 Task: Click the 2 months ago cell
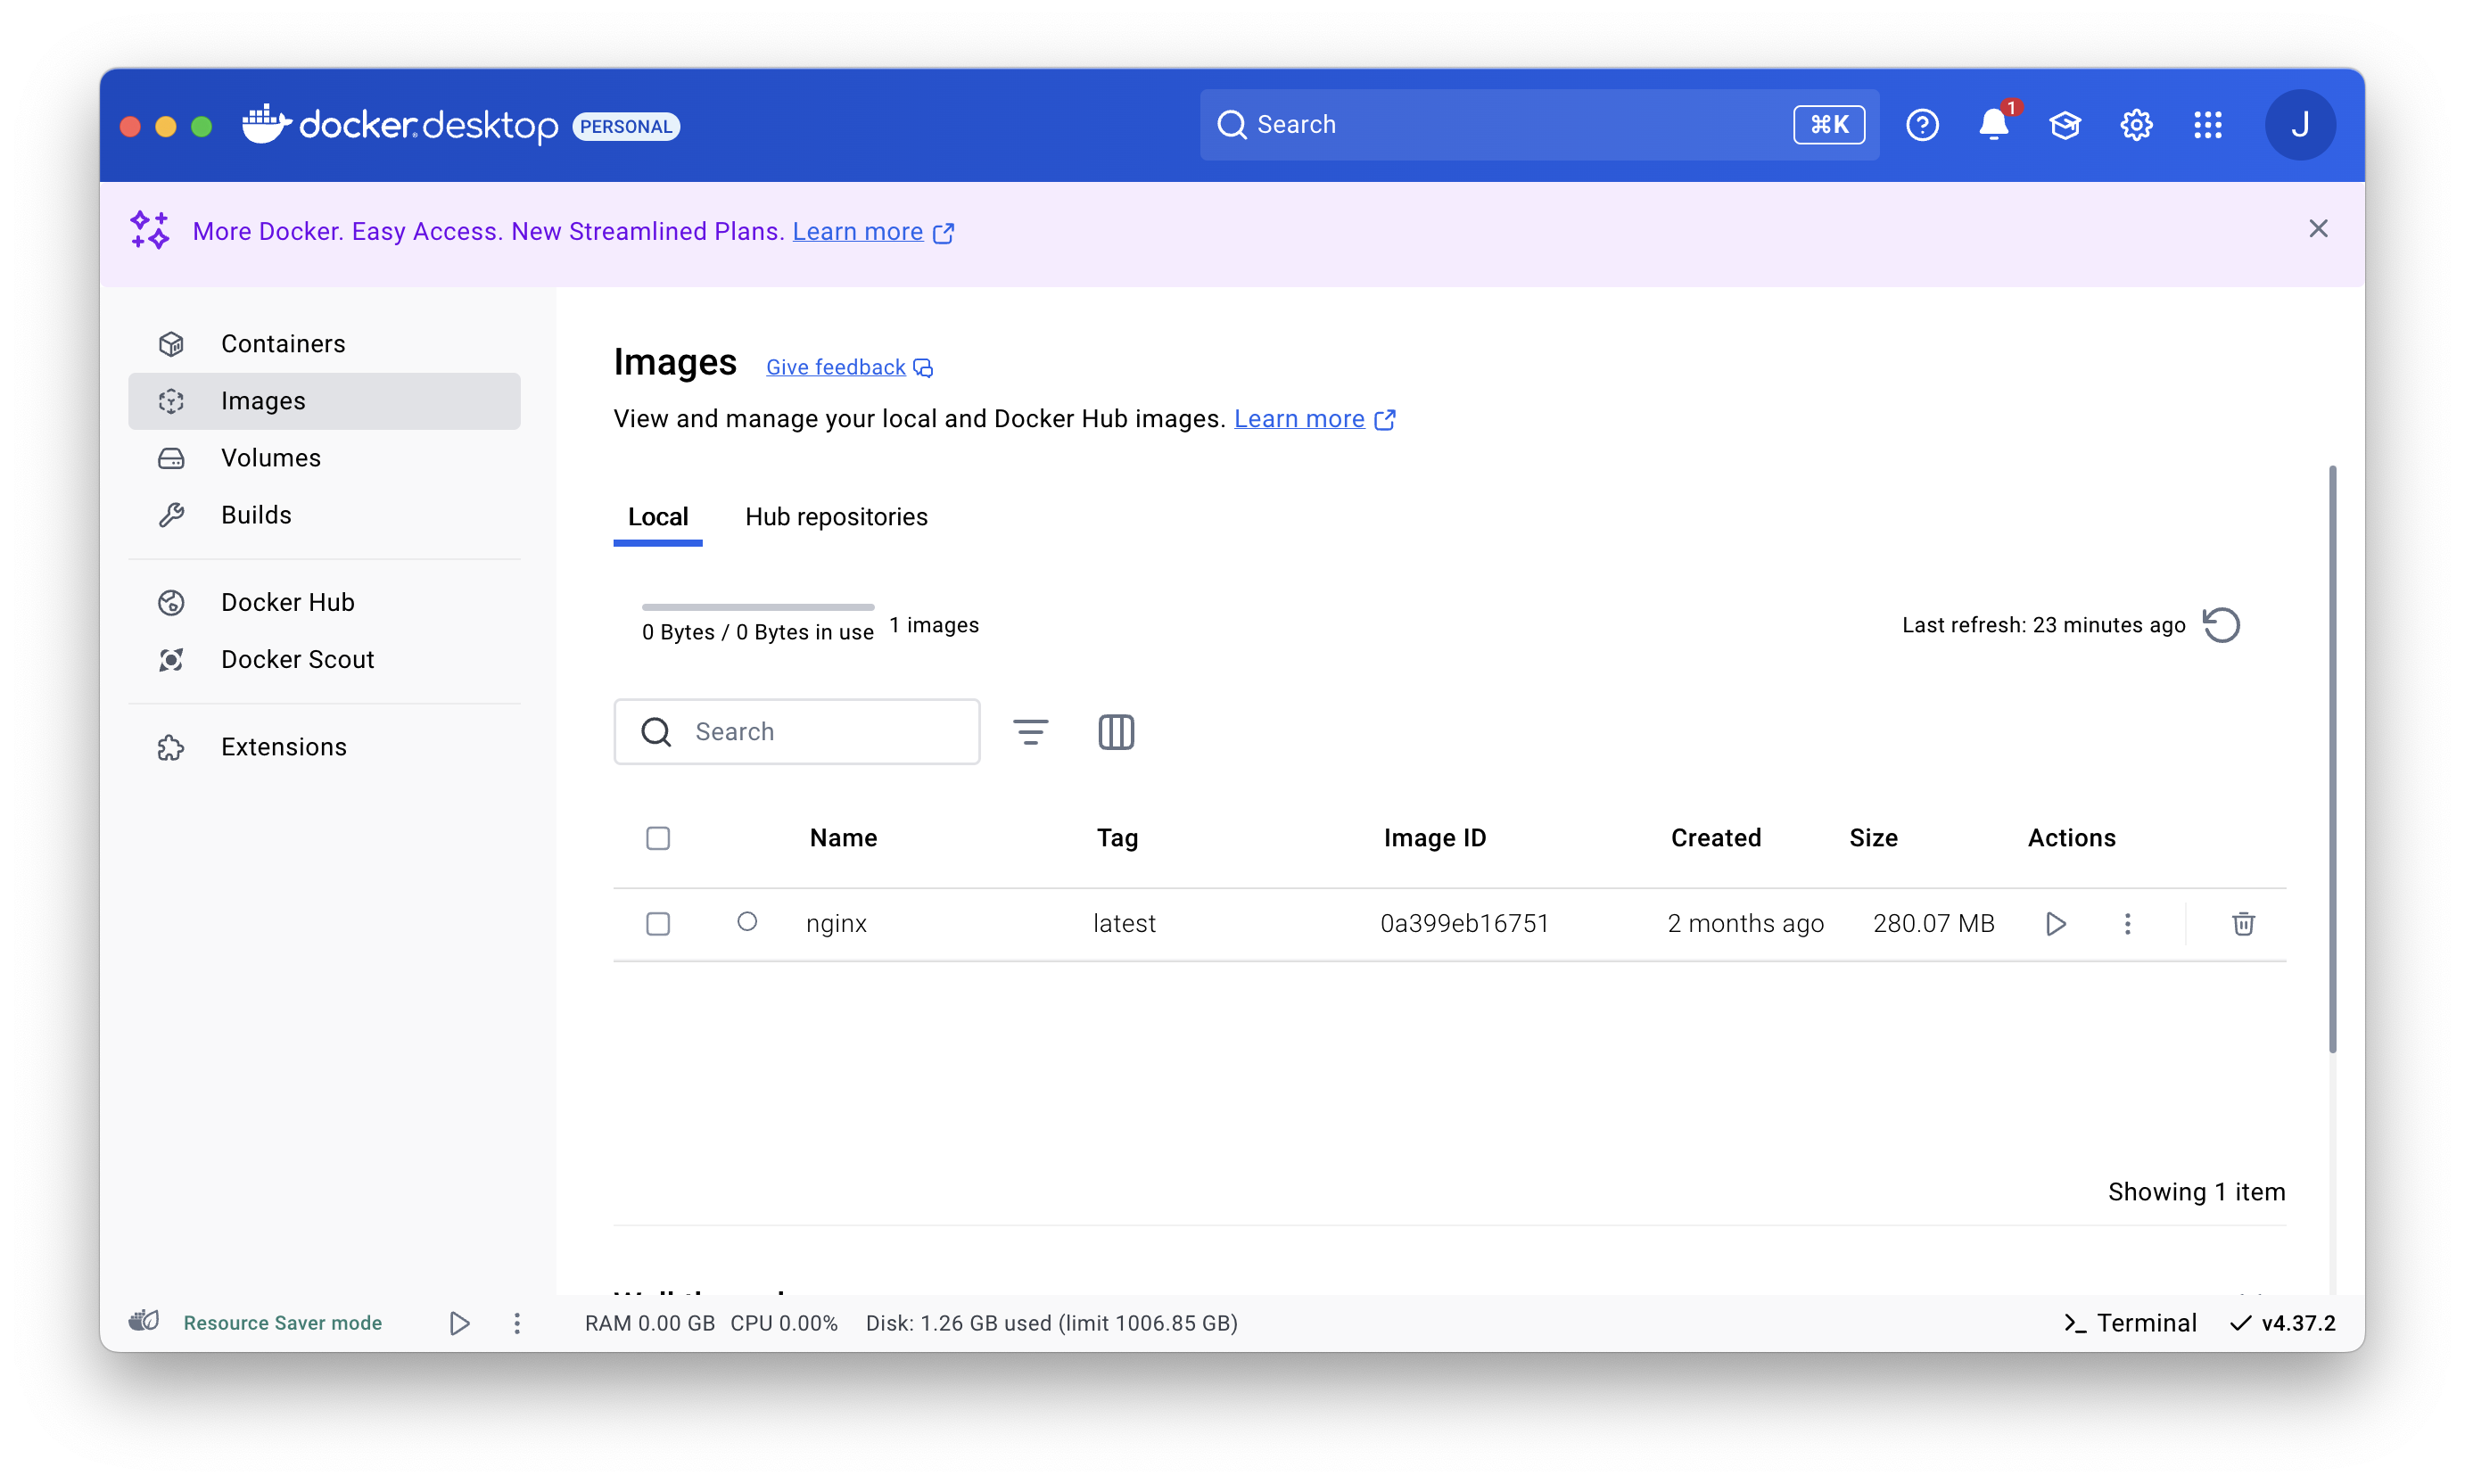pos(1745,924)
